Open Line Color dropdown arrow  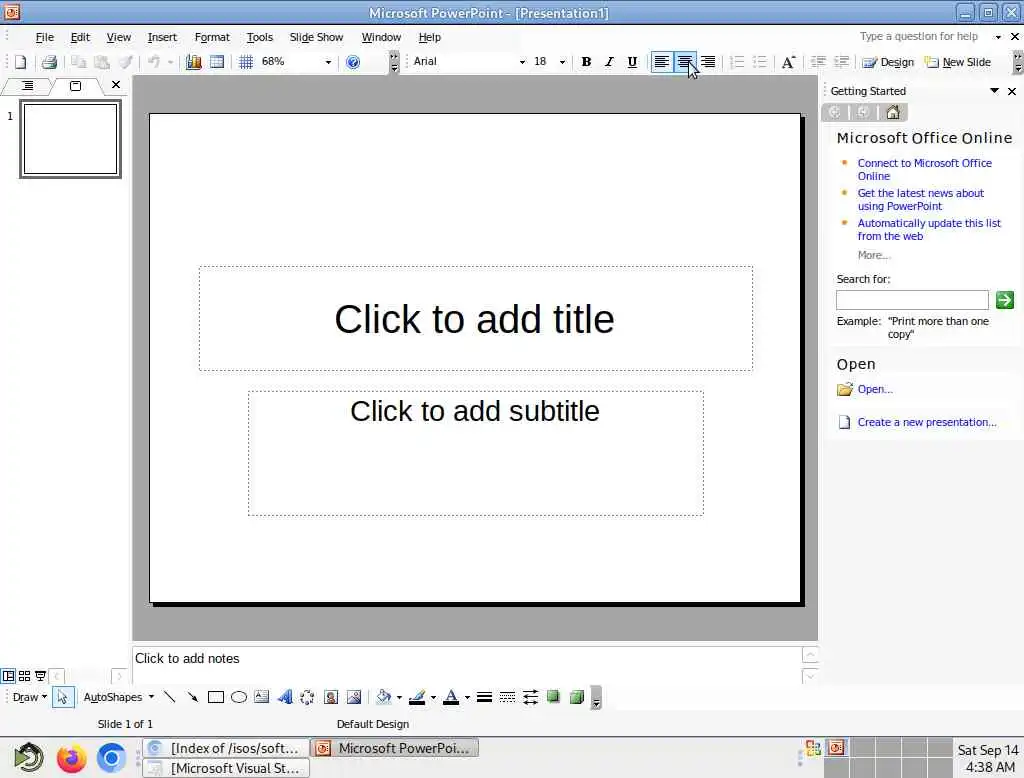433,697
